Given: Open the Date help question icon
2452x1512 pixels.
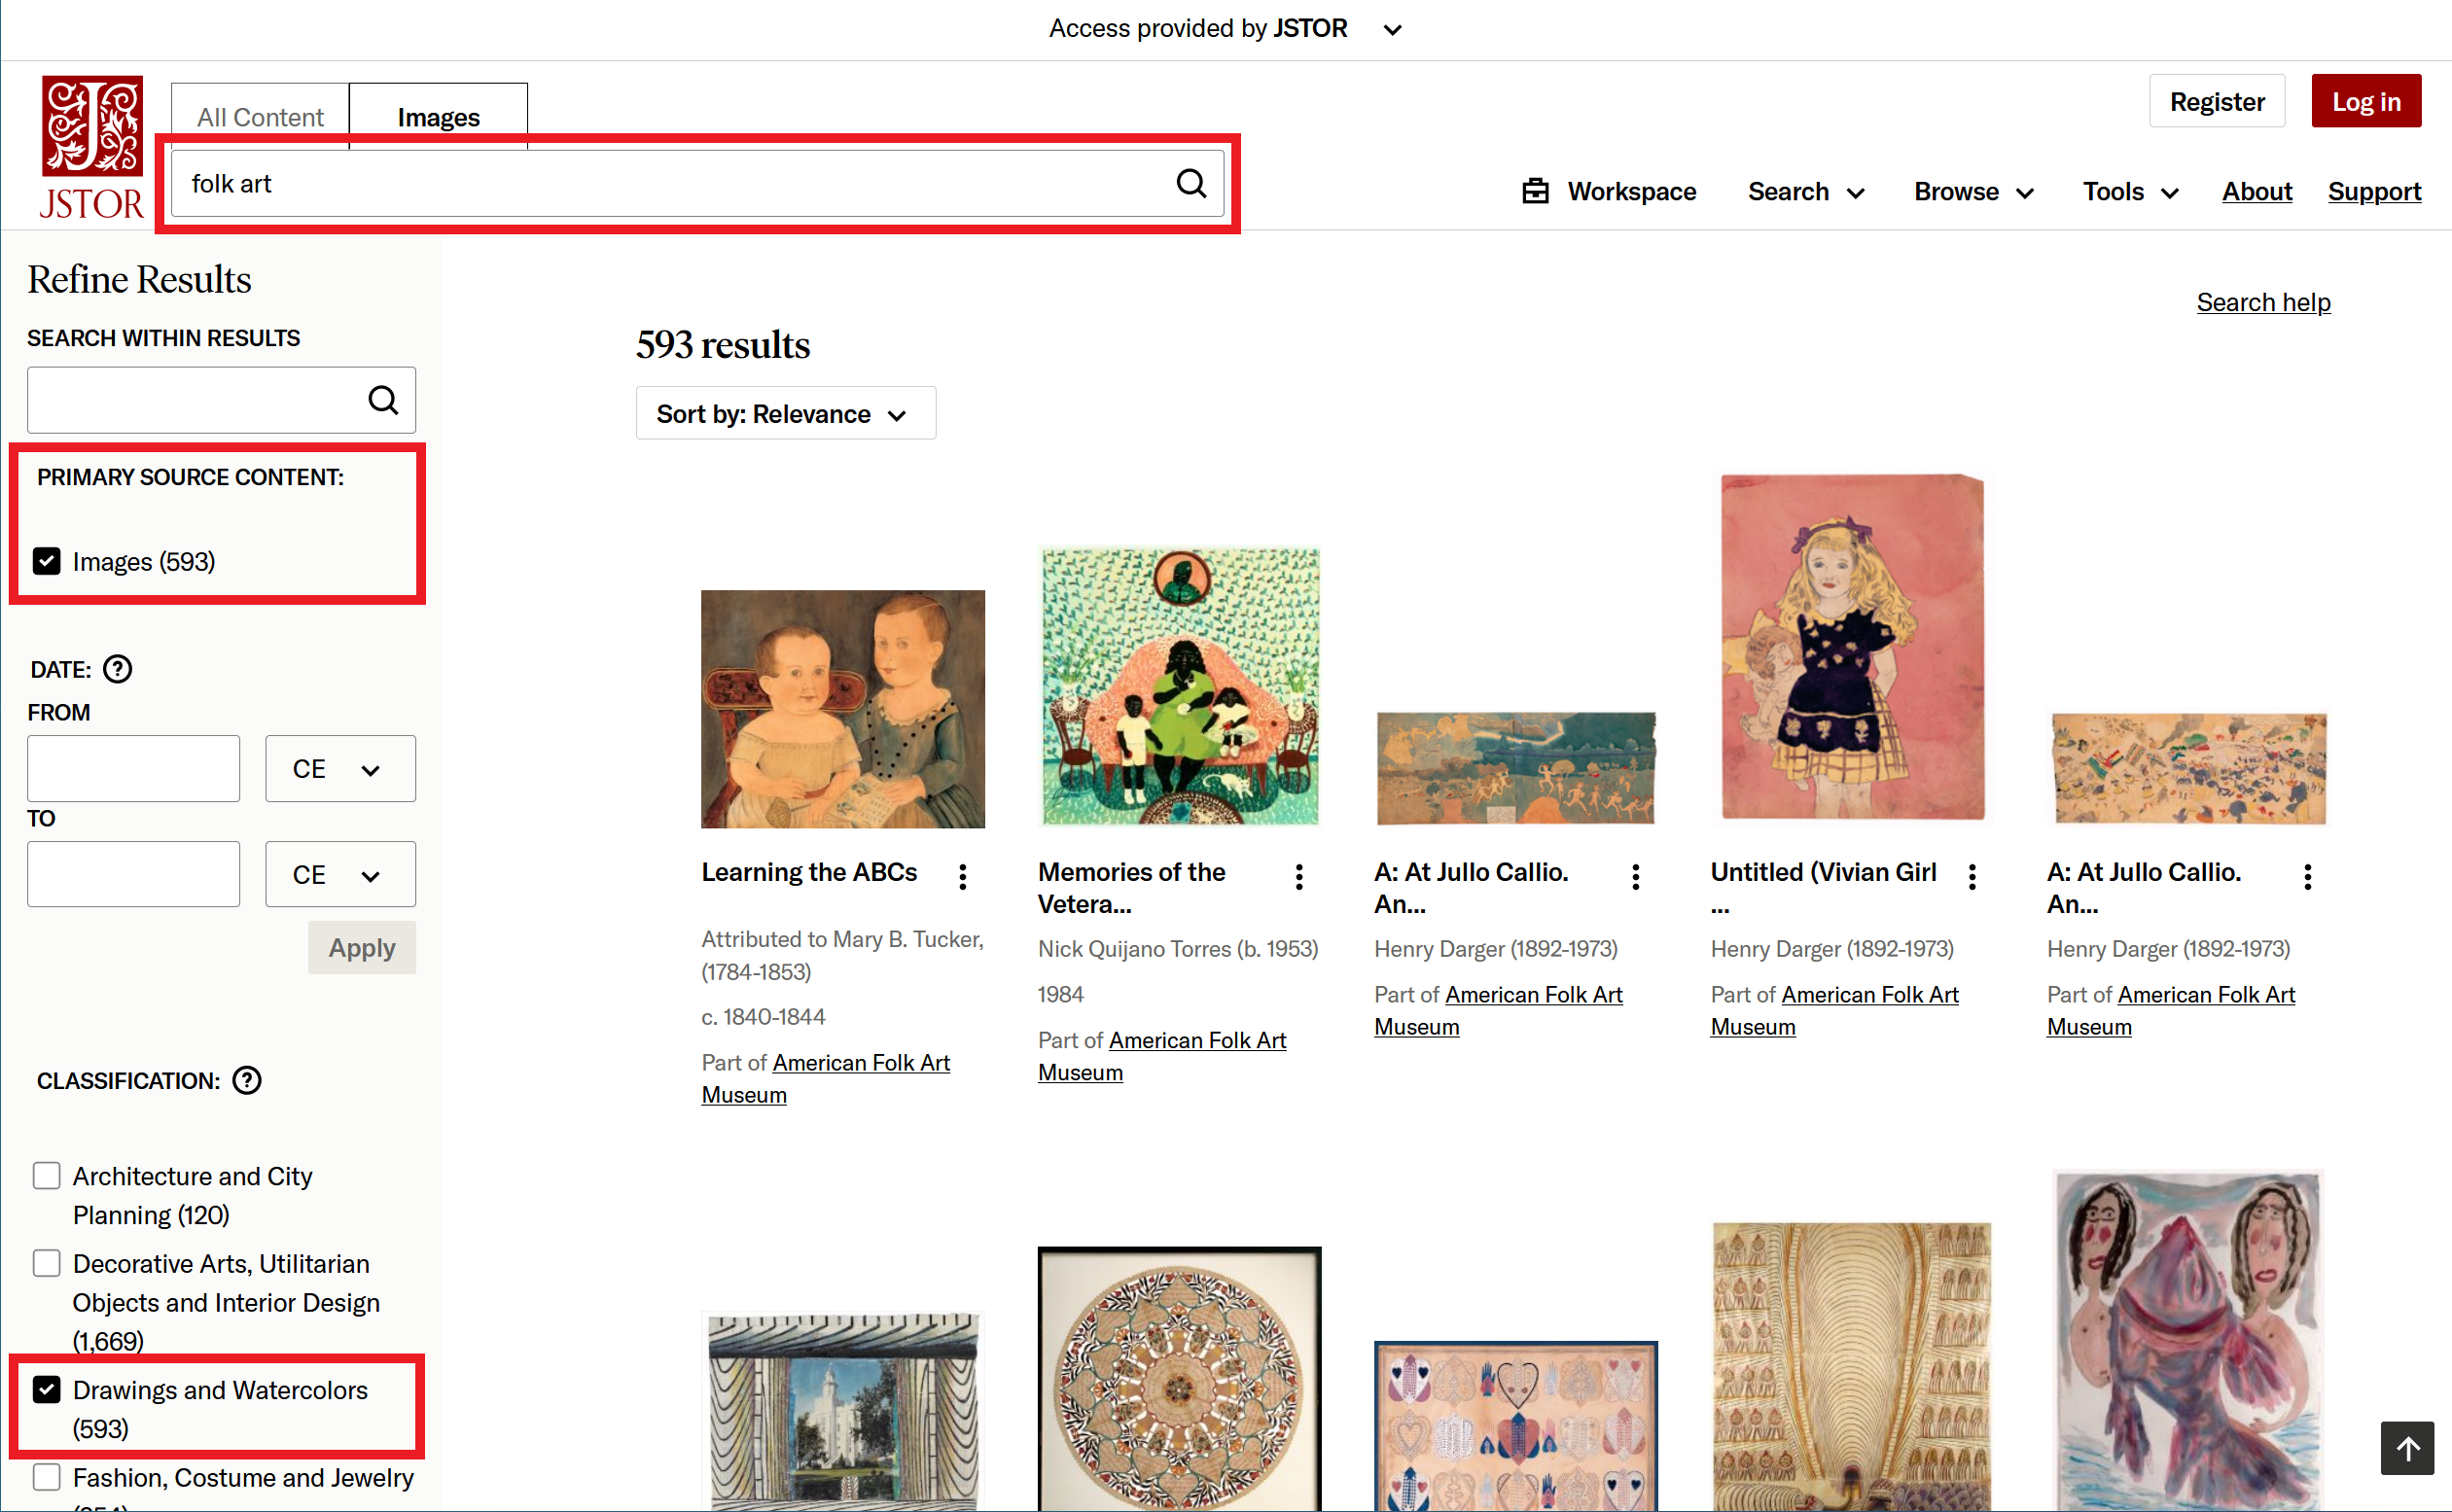Looking at the screenshot, I should [118, 669].
